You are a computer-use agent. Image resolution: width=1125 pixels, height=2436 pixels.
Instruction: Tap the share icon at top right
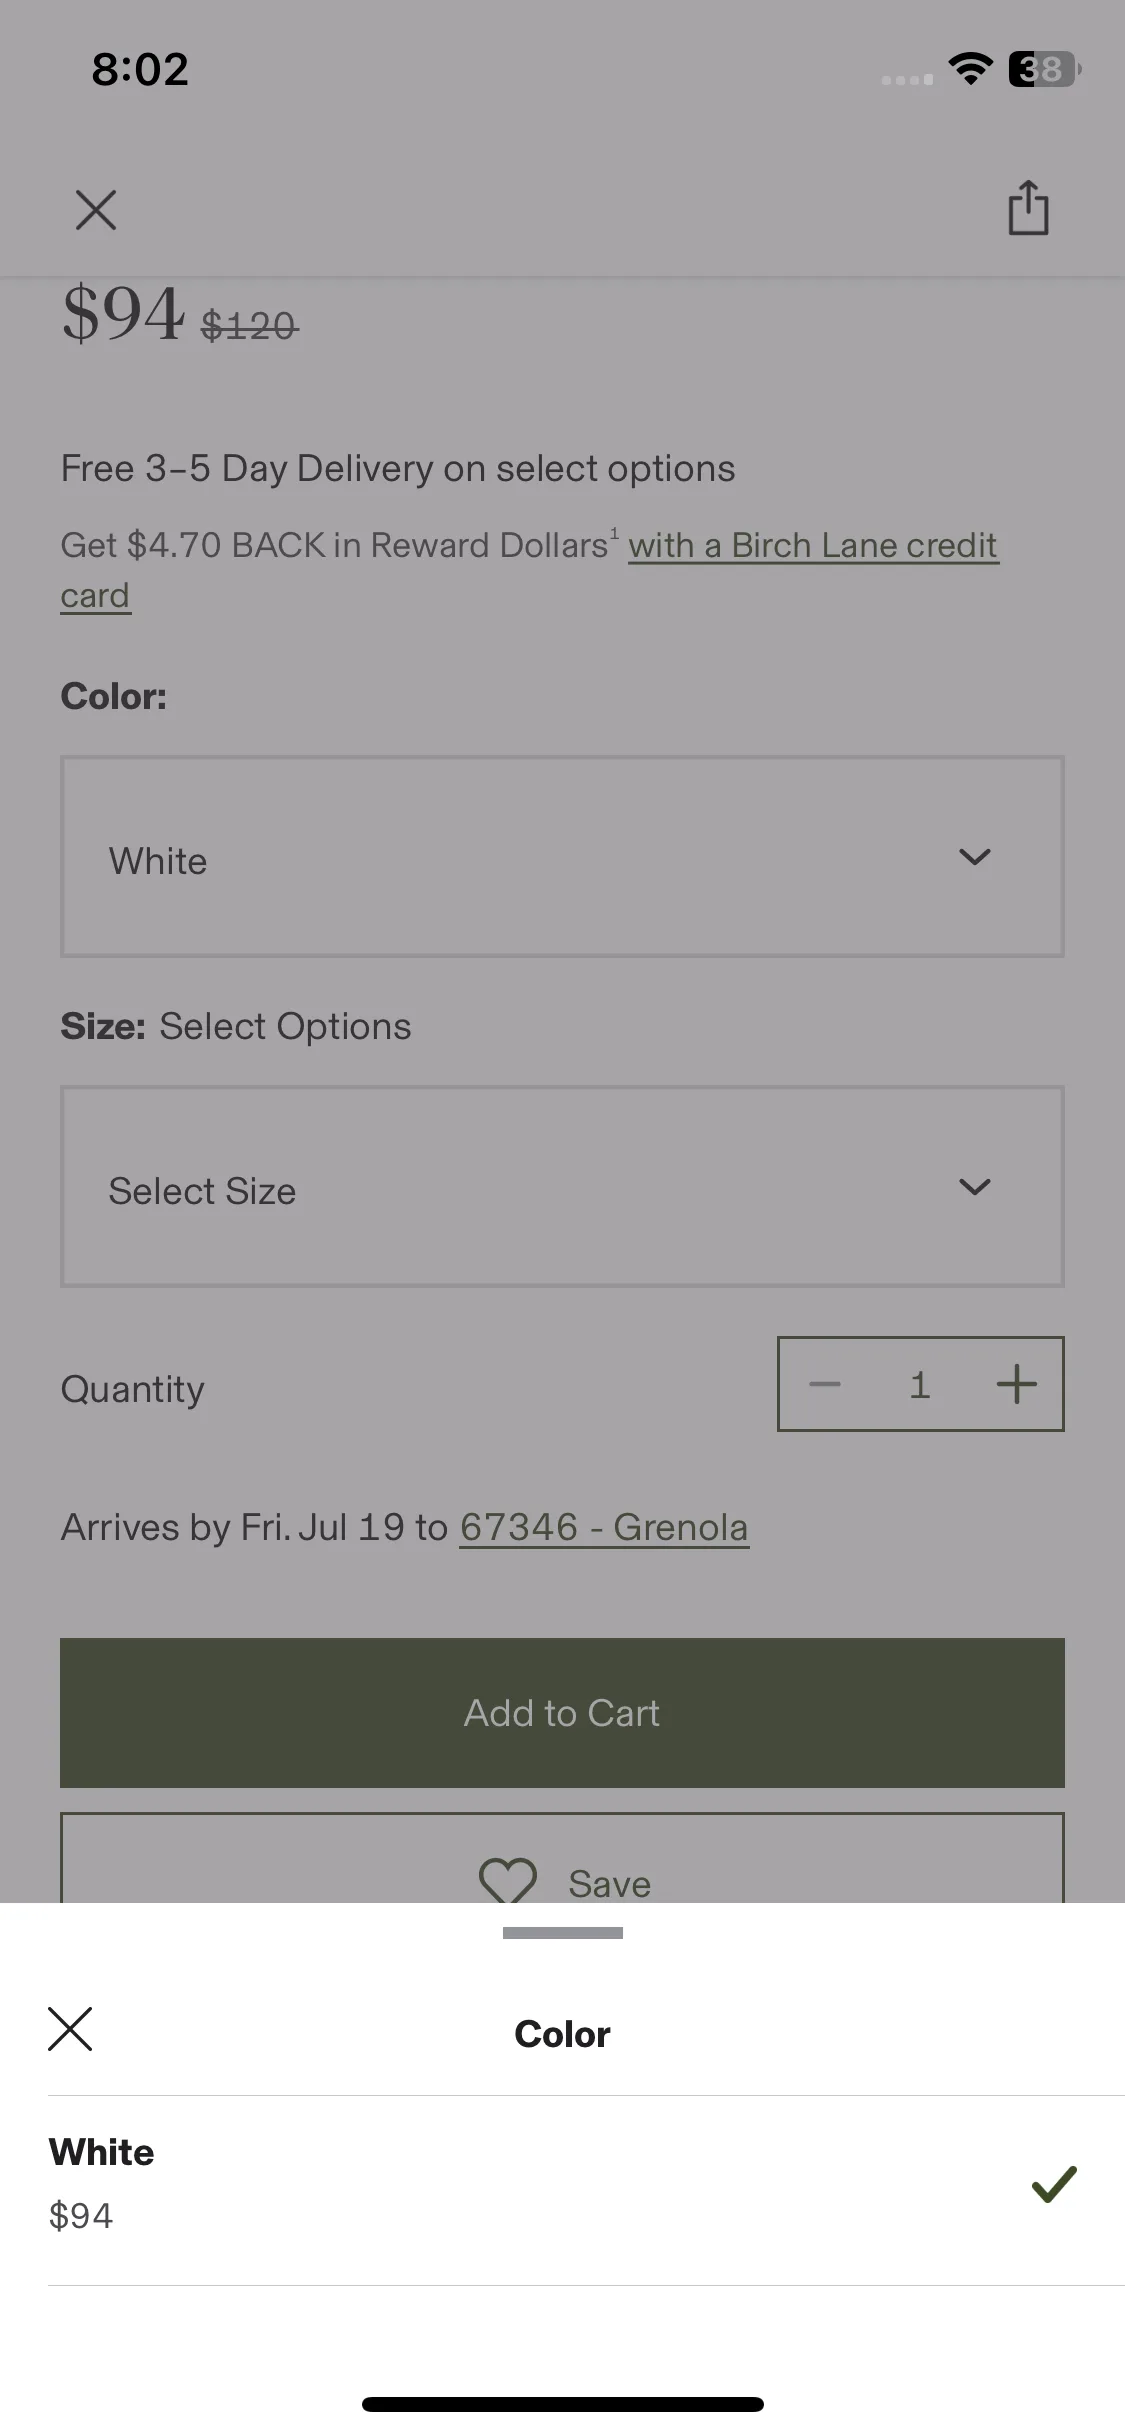click(1028, 208)
